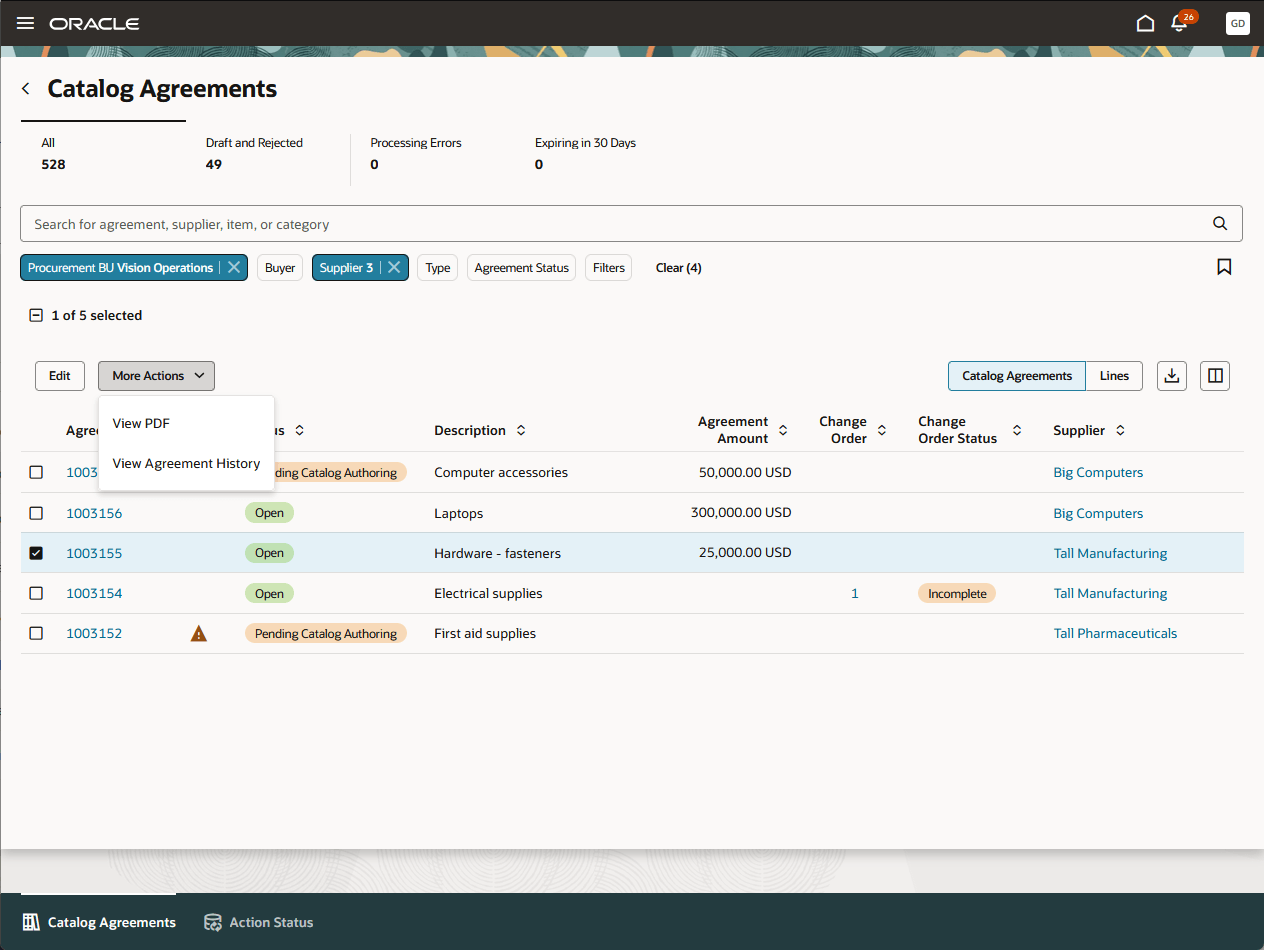Check the checkbox for agreement 1003156

[36, 513]
